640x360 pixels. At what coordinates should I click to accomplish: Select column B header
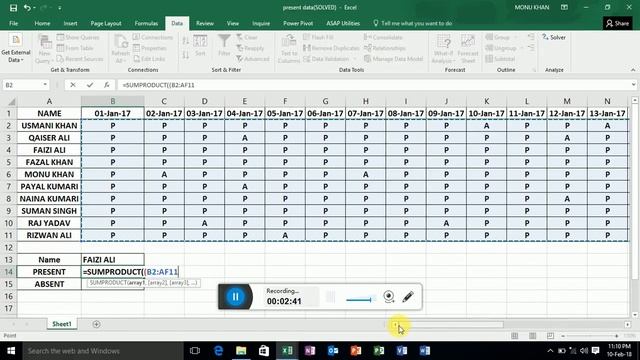(x=113, y=101)
